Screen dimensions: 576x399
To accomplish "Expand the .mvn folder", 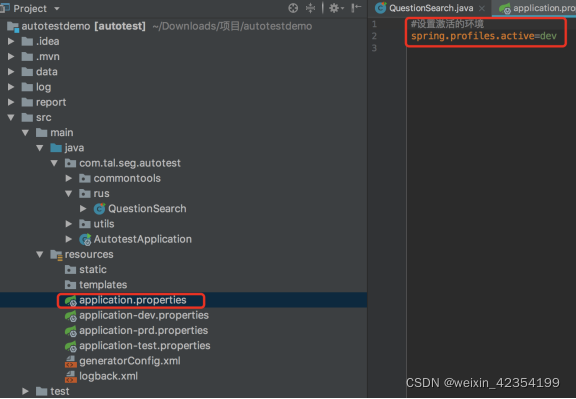I will coord(11,57).
